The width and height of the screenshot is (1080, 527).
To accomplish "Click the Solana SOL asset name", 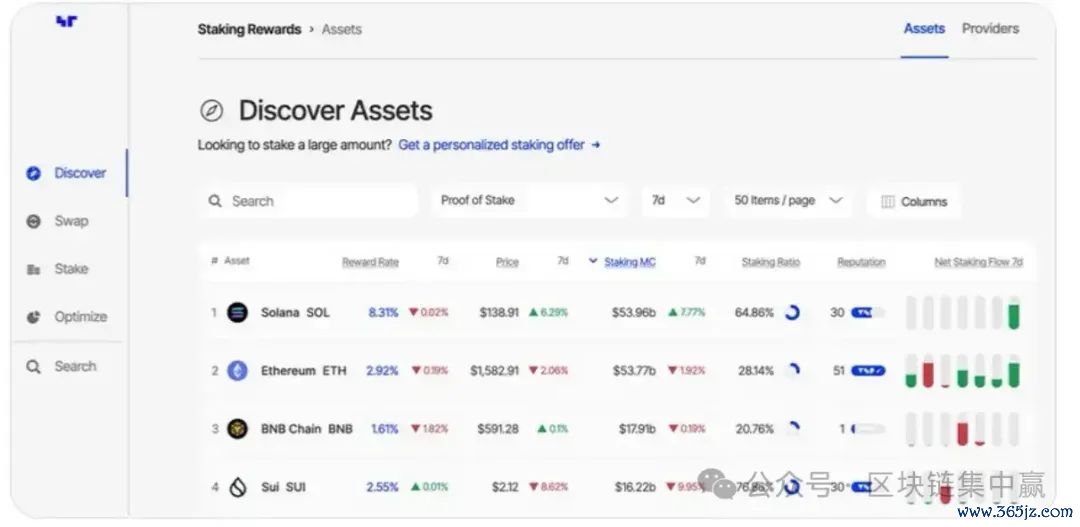I will [295, 313].
